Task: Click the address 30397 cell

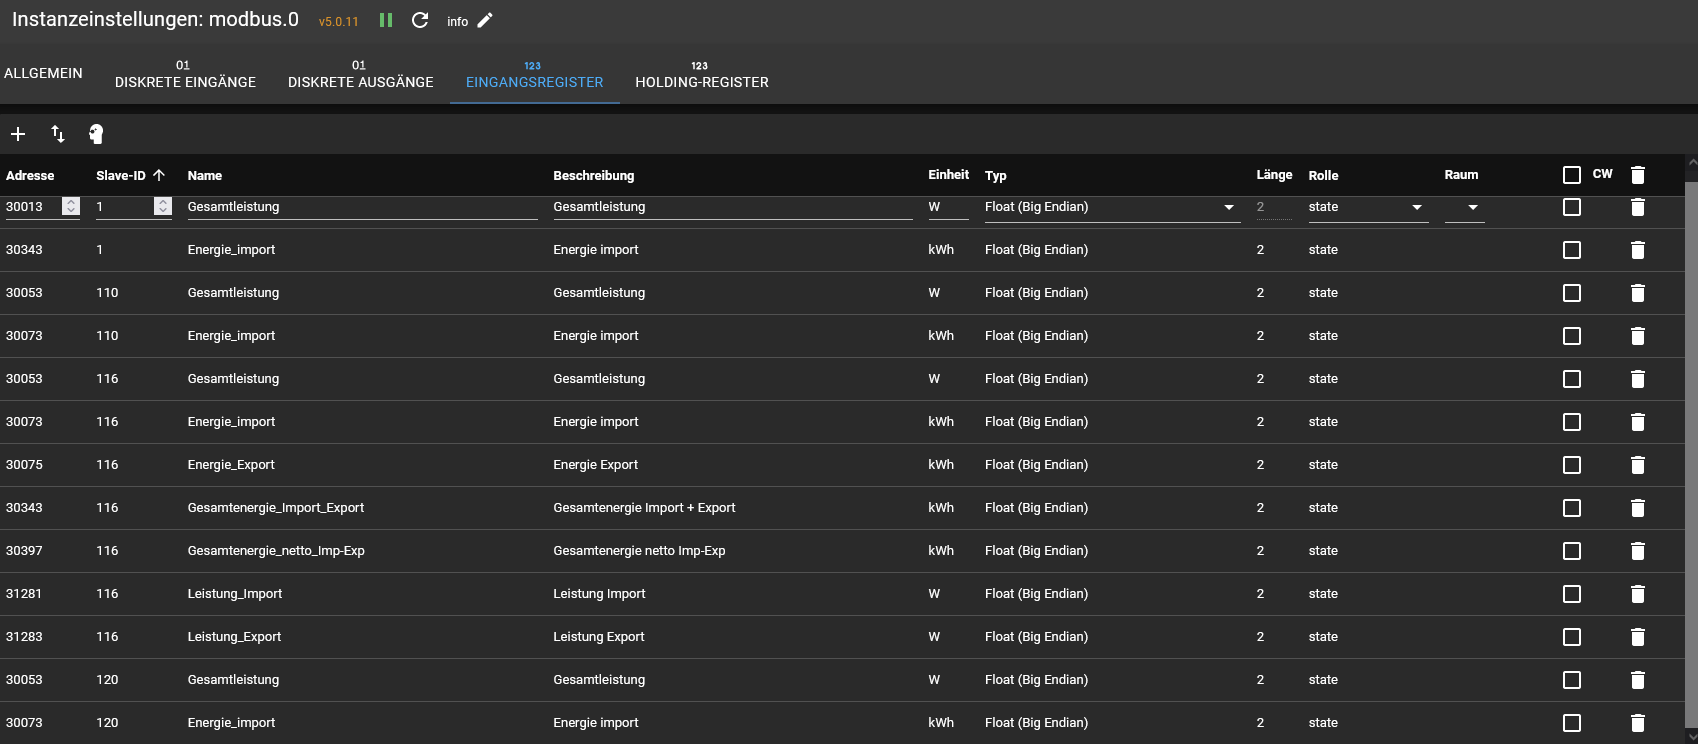Action: [x=24, y=551]
